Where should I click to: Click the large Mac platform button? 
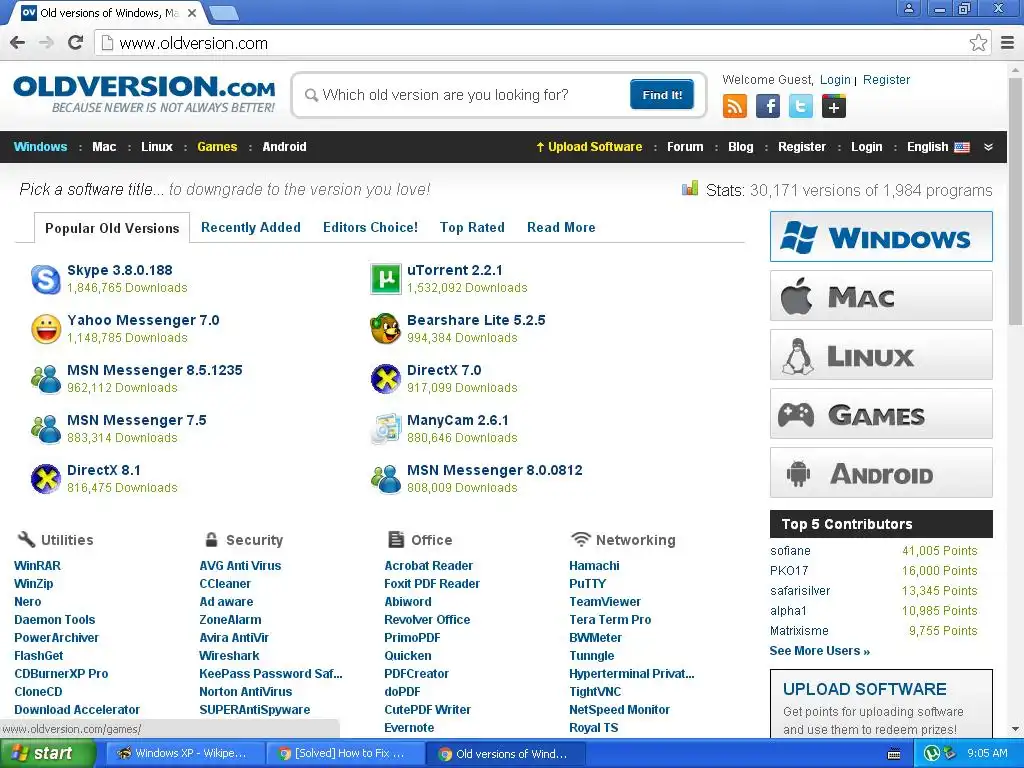click(881, 296)
